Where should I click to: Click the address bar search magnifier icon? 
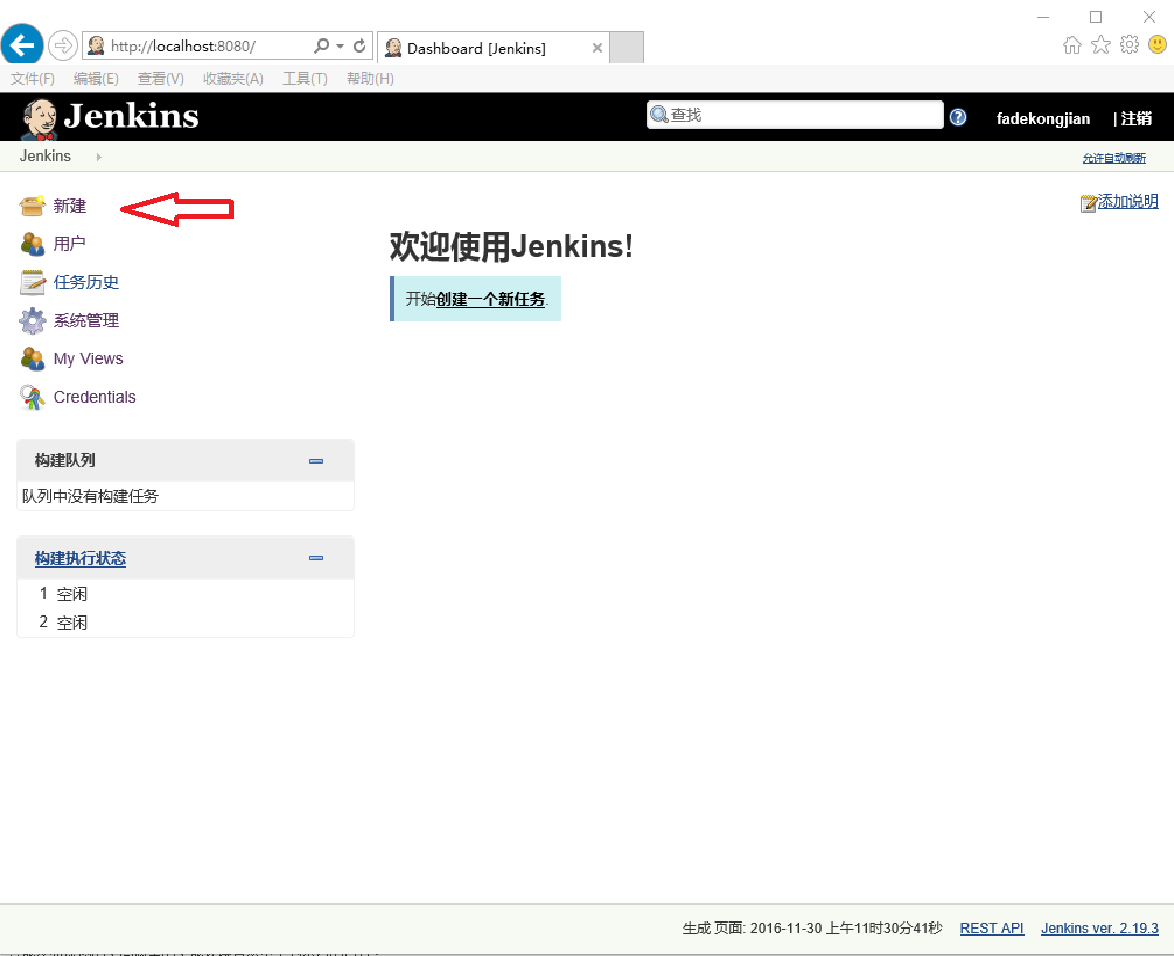(321, 46)
